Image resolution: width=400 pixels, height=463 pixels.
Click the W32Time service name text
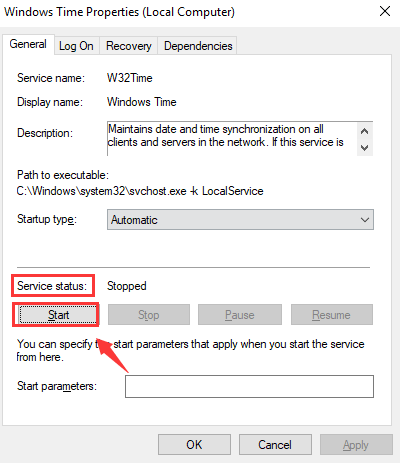130,78
